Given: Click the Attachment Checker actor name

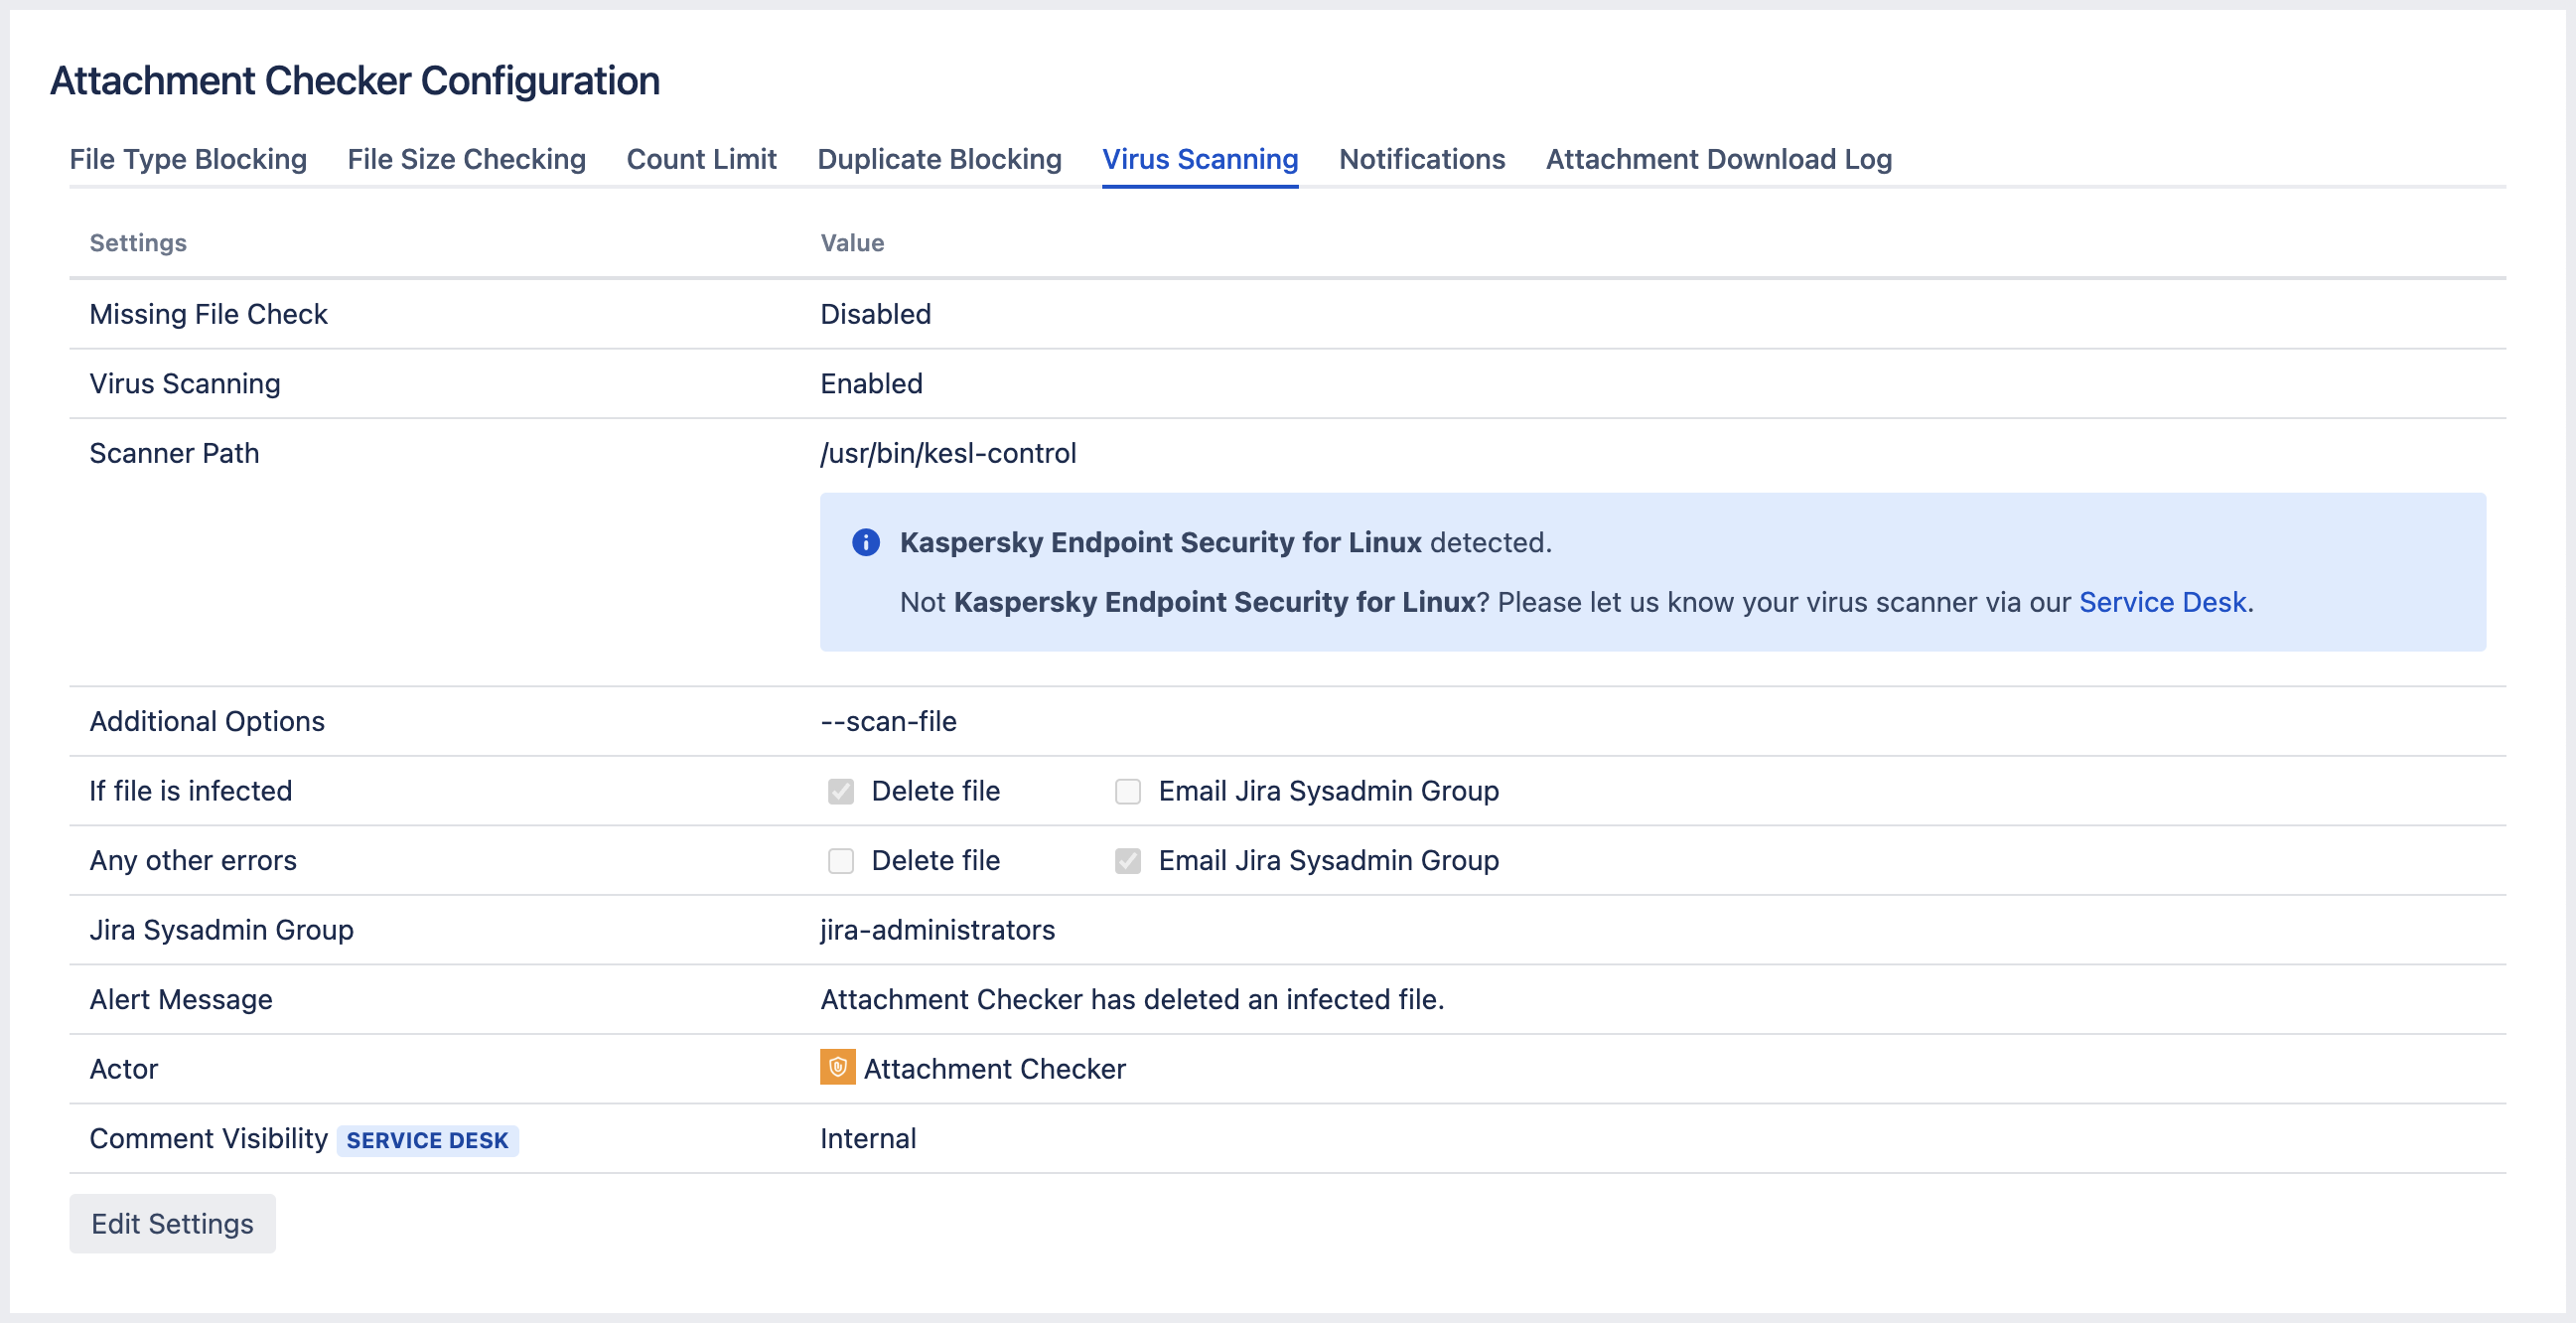Looking at the screenshot, I should click(x=994, y=1069).
